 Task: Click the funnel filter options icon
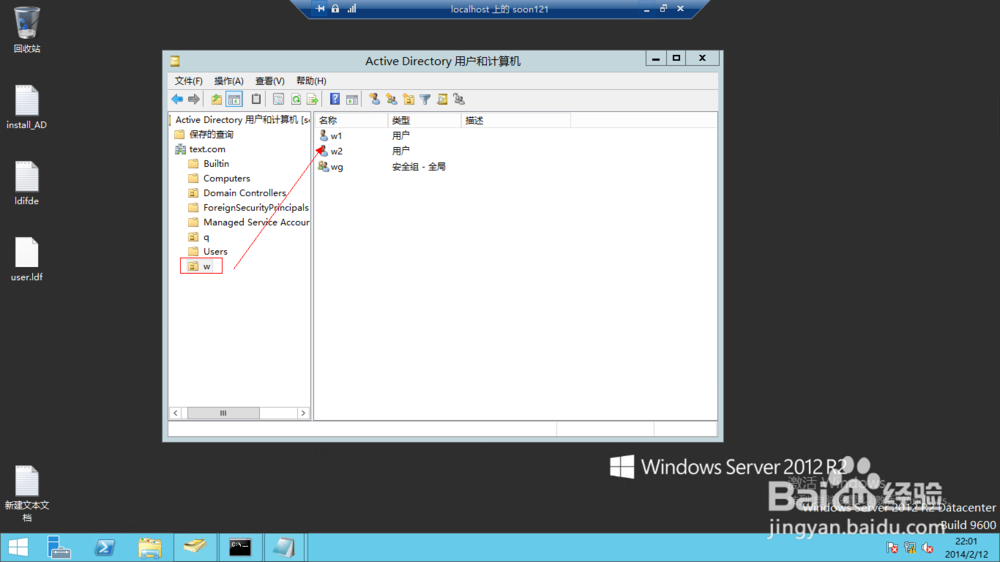(425, 100)
